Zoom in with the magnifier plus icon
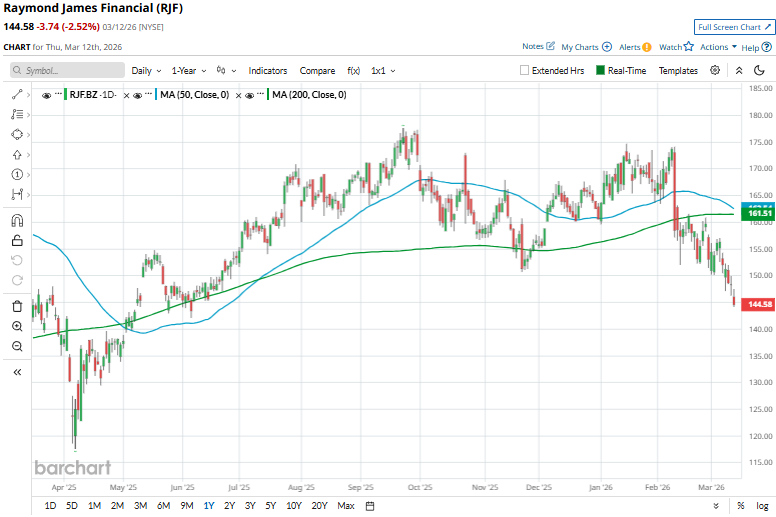Screen dimensions: 776x517 pyautogui.click(x=17, y=326)
